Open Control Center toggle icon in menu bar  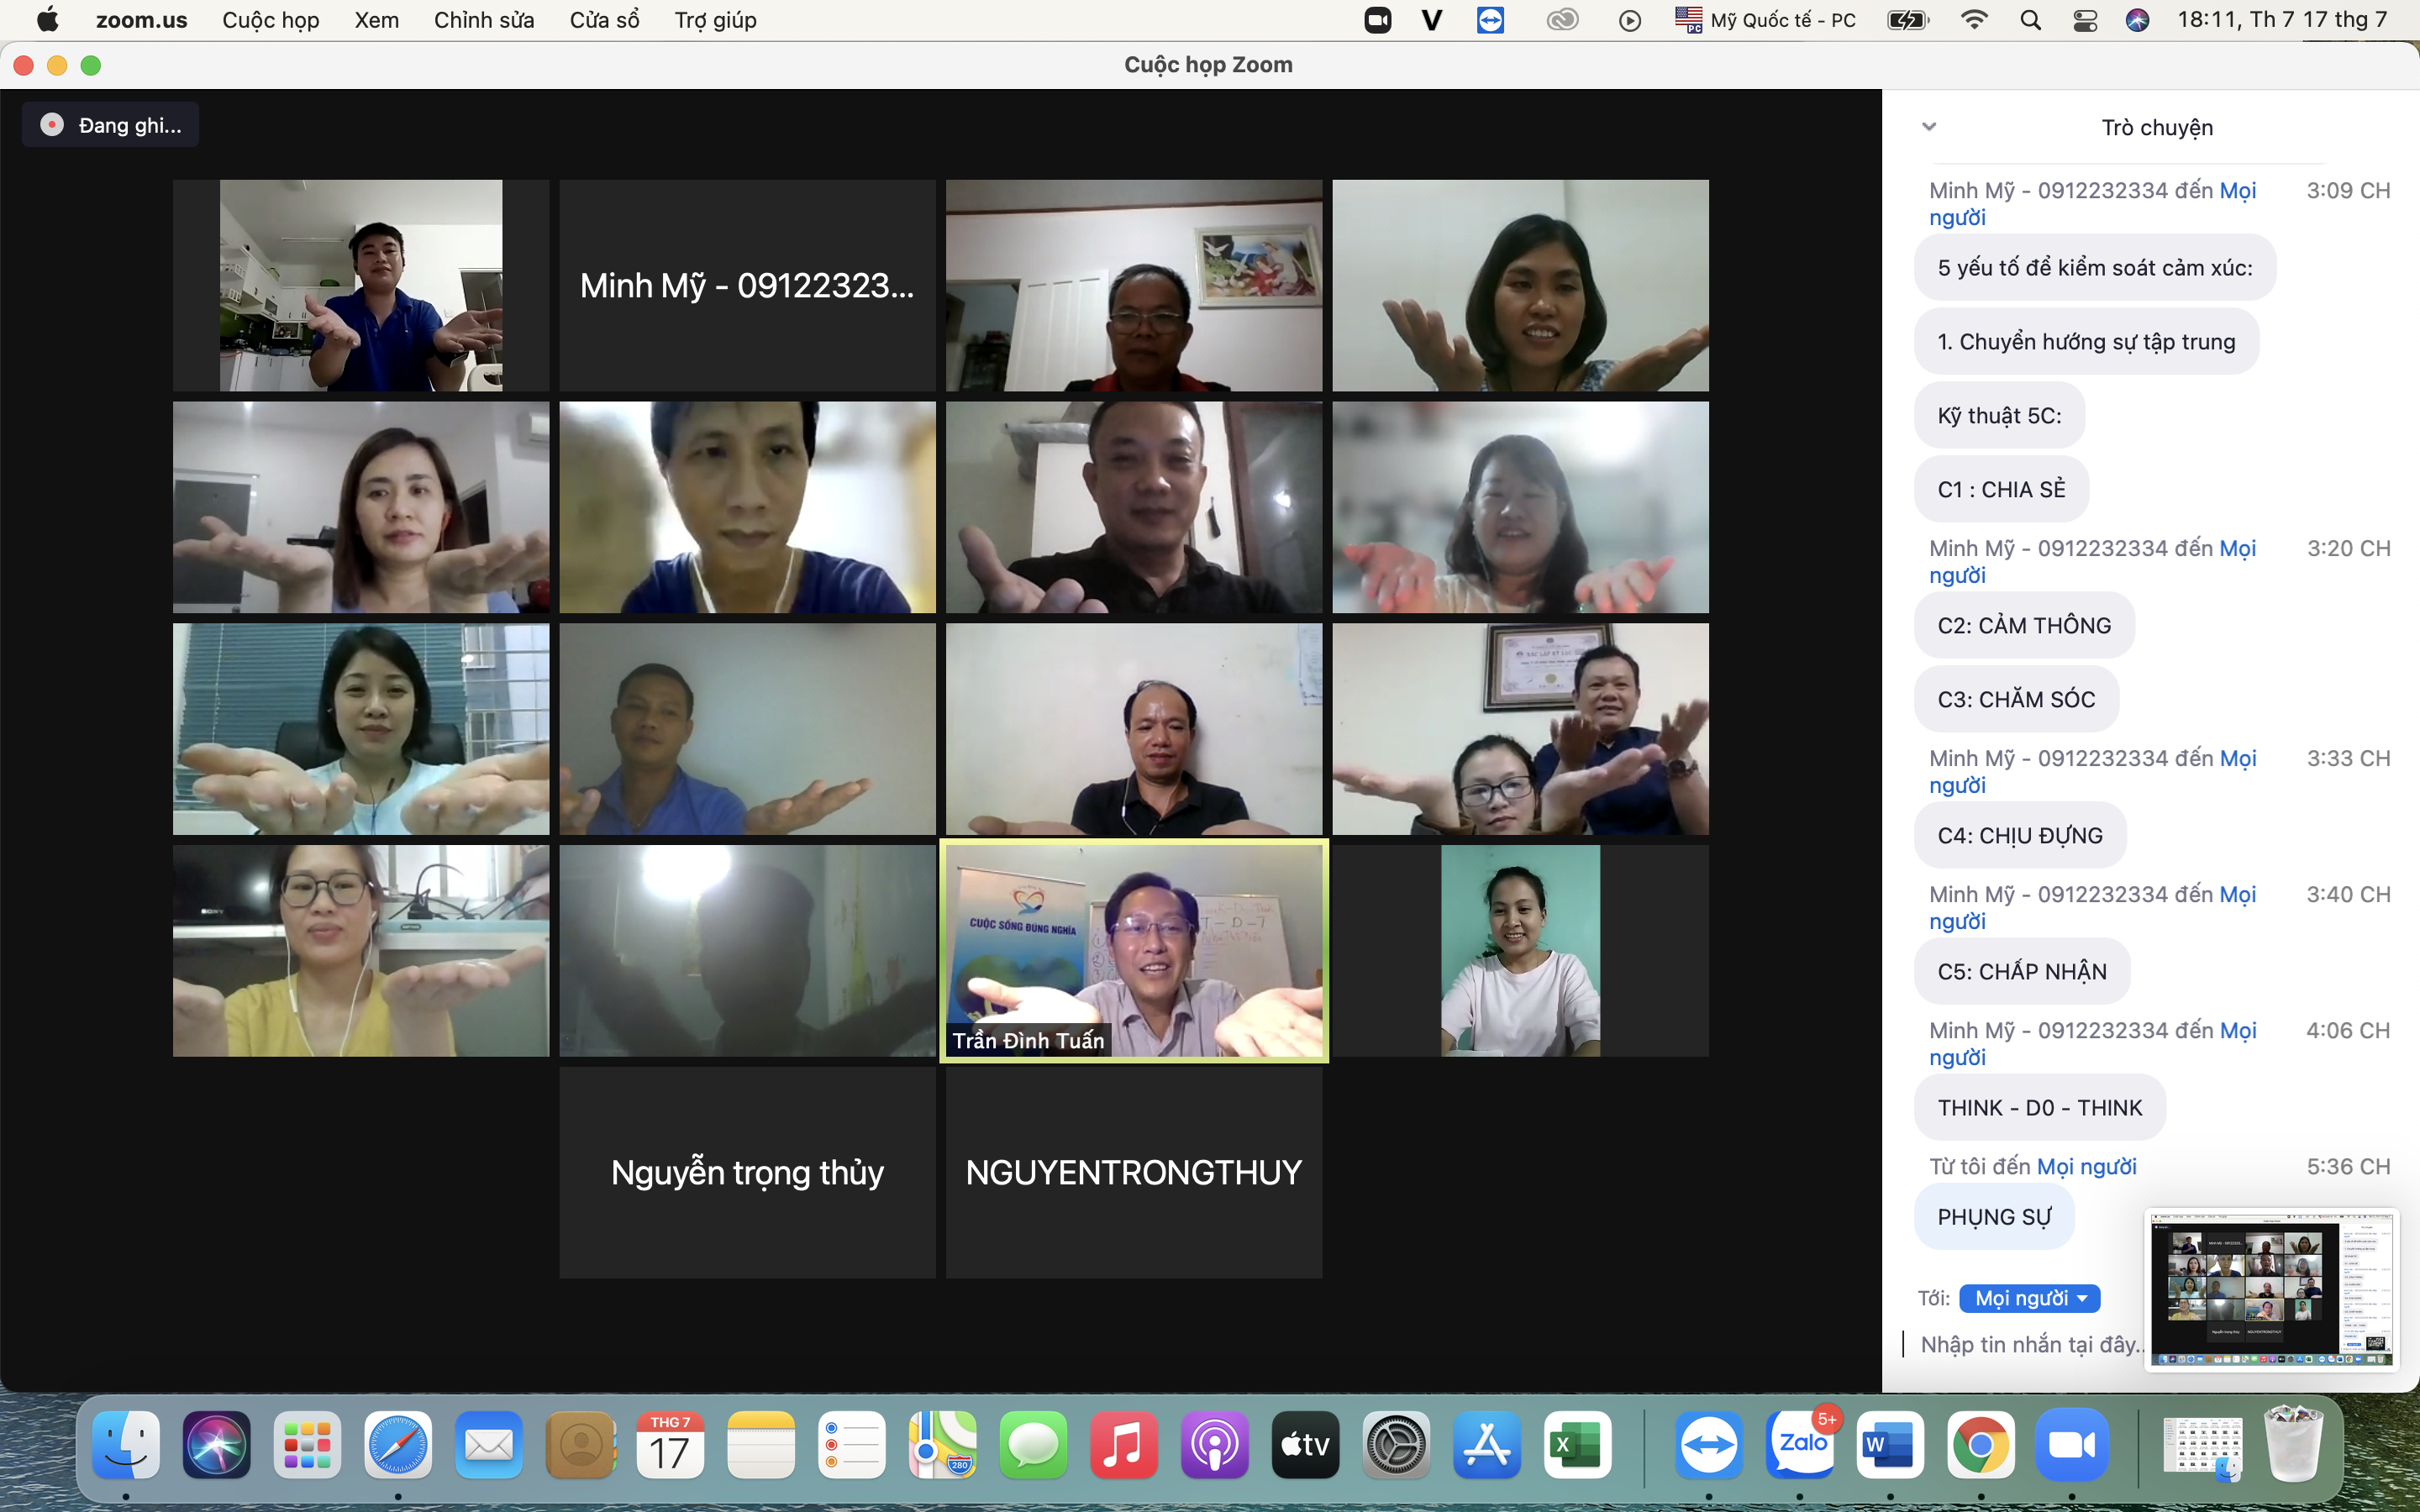2085,20
